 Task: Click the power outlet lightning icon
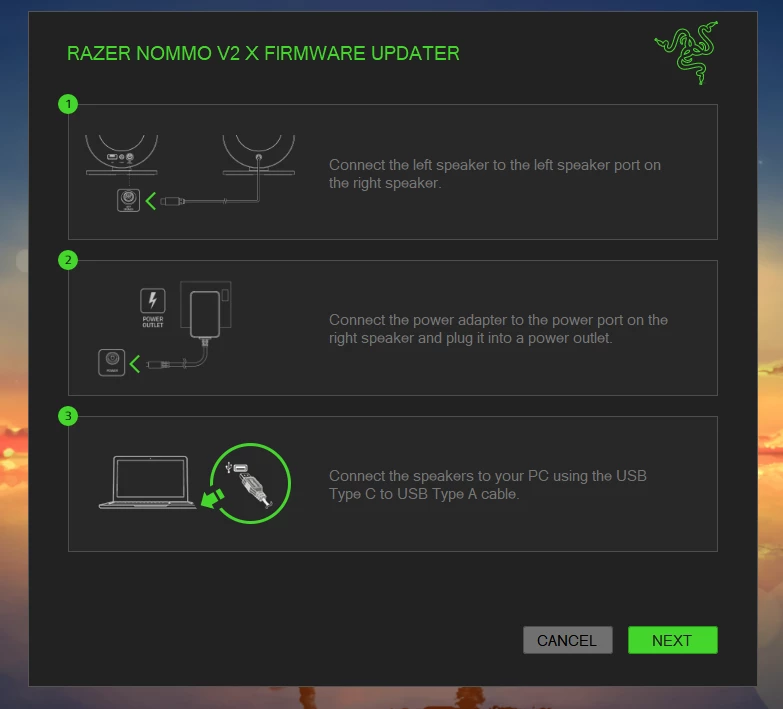coord(153,301)
